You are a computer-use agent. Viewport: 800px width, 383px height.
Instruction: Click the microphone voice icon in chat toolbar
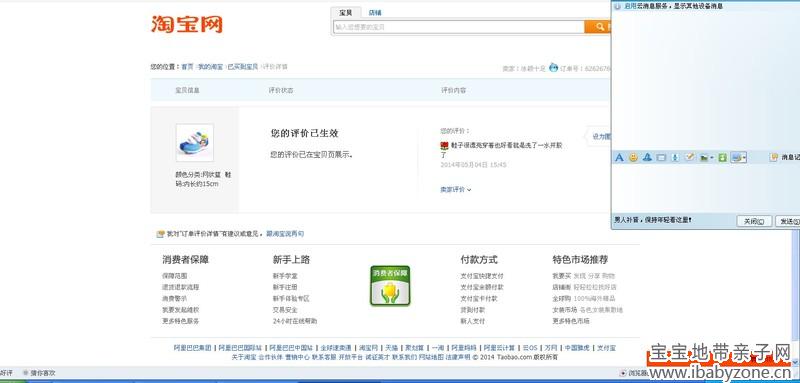coord(674,158)
